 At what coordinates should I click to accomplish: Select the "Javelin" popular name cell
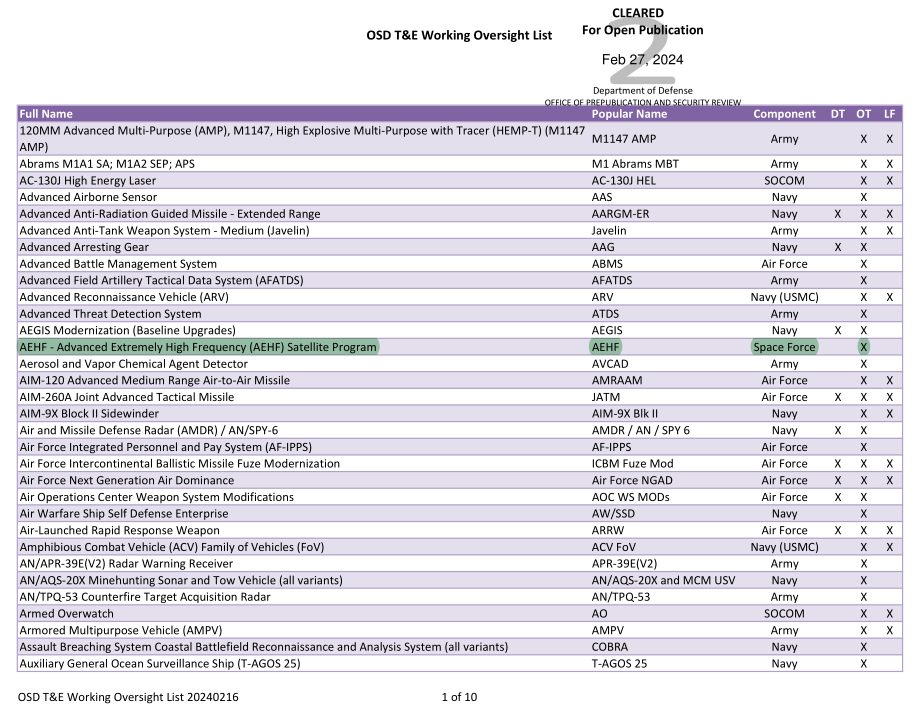[x=609, y=231]
